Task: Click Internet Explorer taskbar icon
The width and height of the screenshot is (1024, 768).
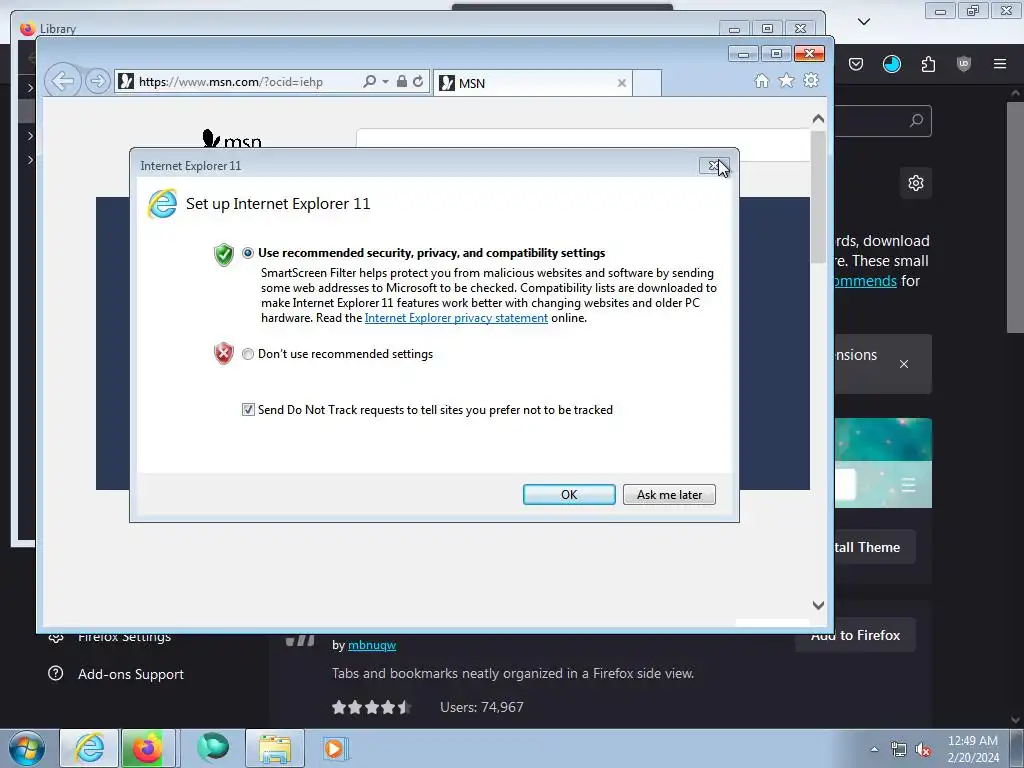Action: 89,748
